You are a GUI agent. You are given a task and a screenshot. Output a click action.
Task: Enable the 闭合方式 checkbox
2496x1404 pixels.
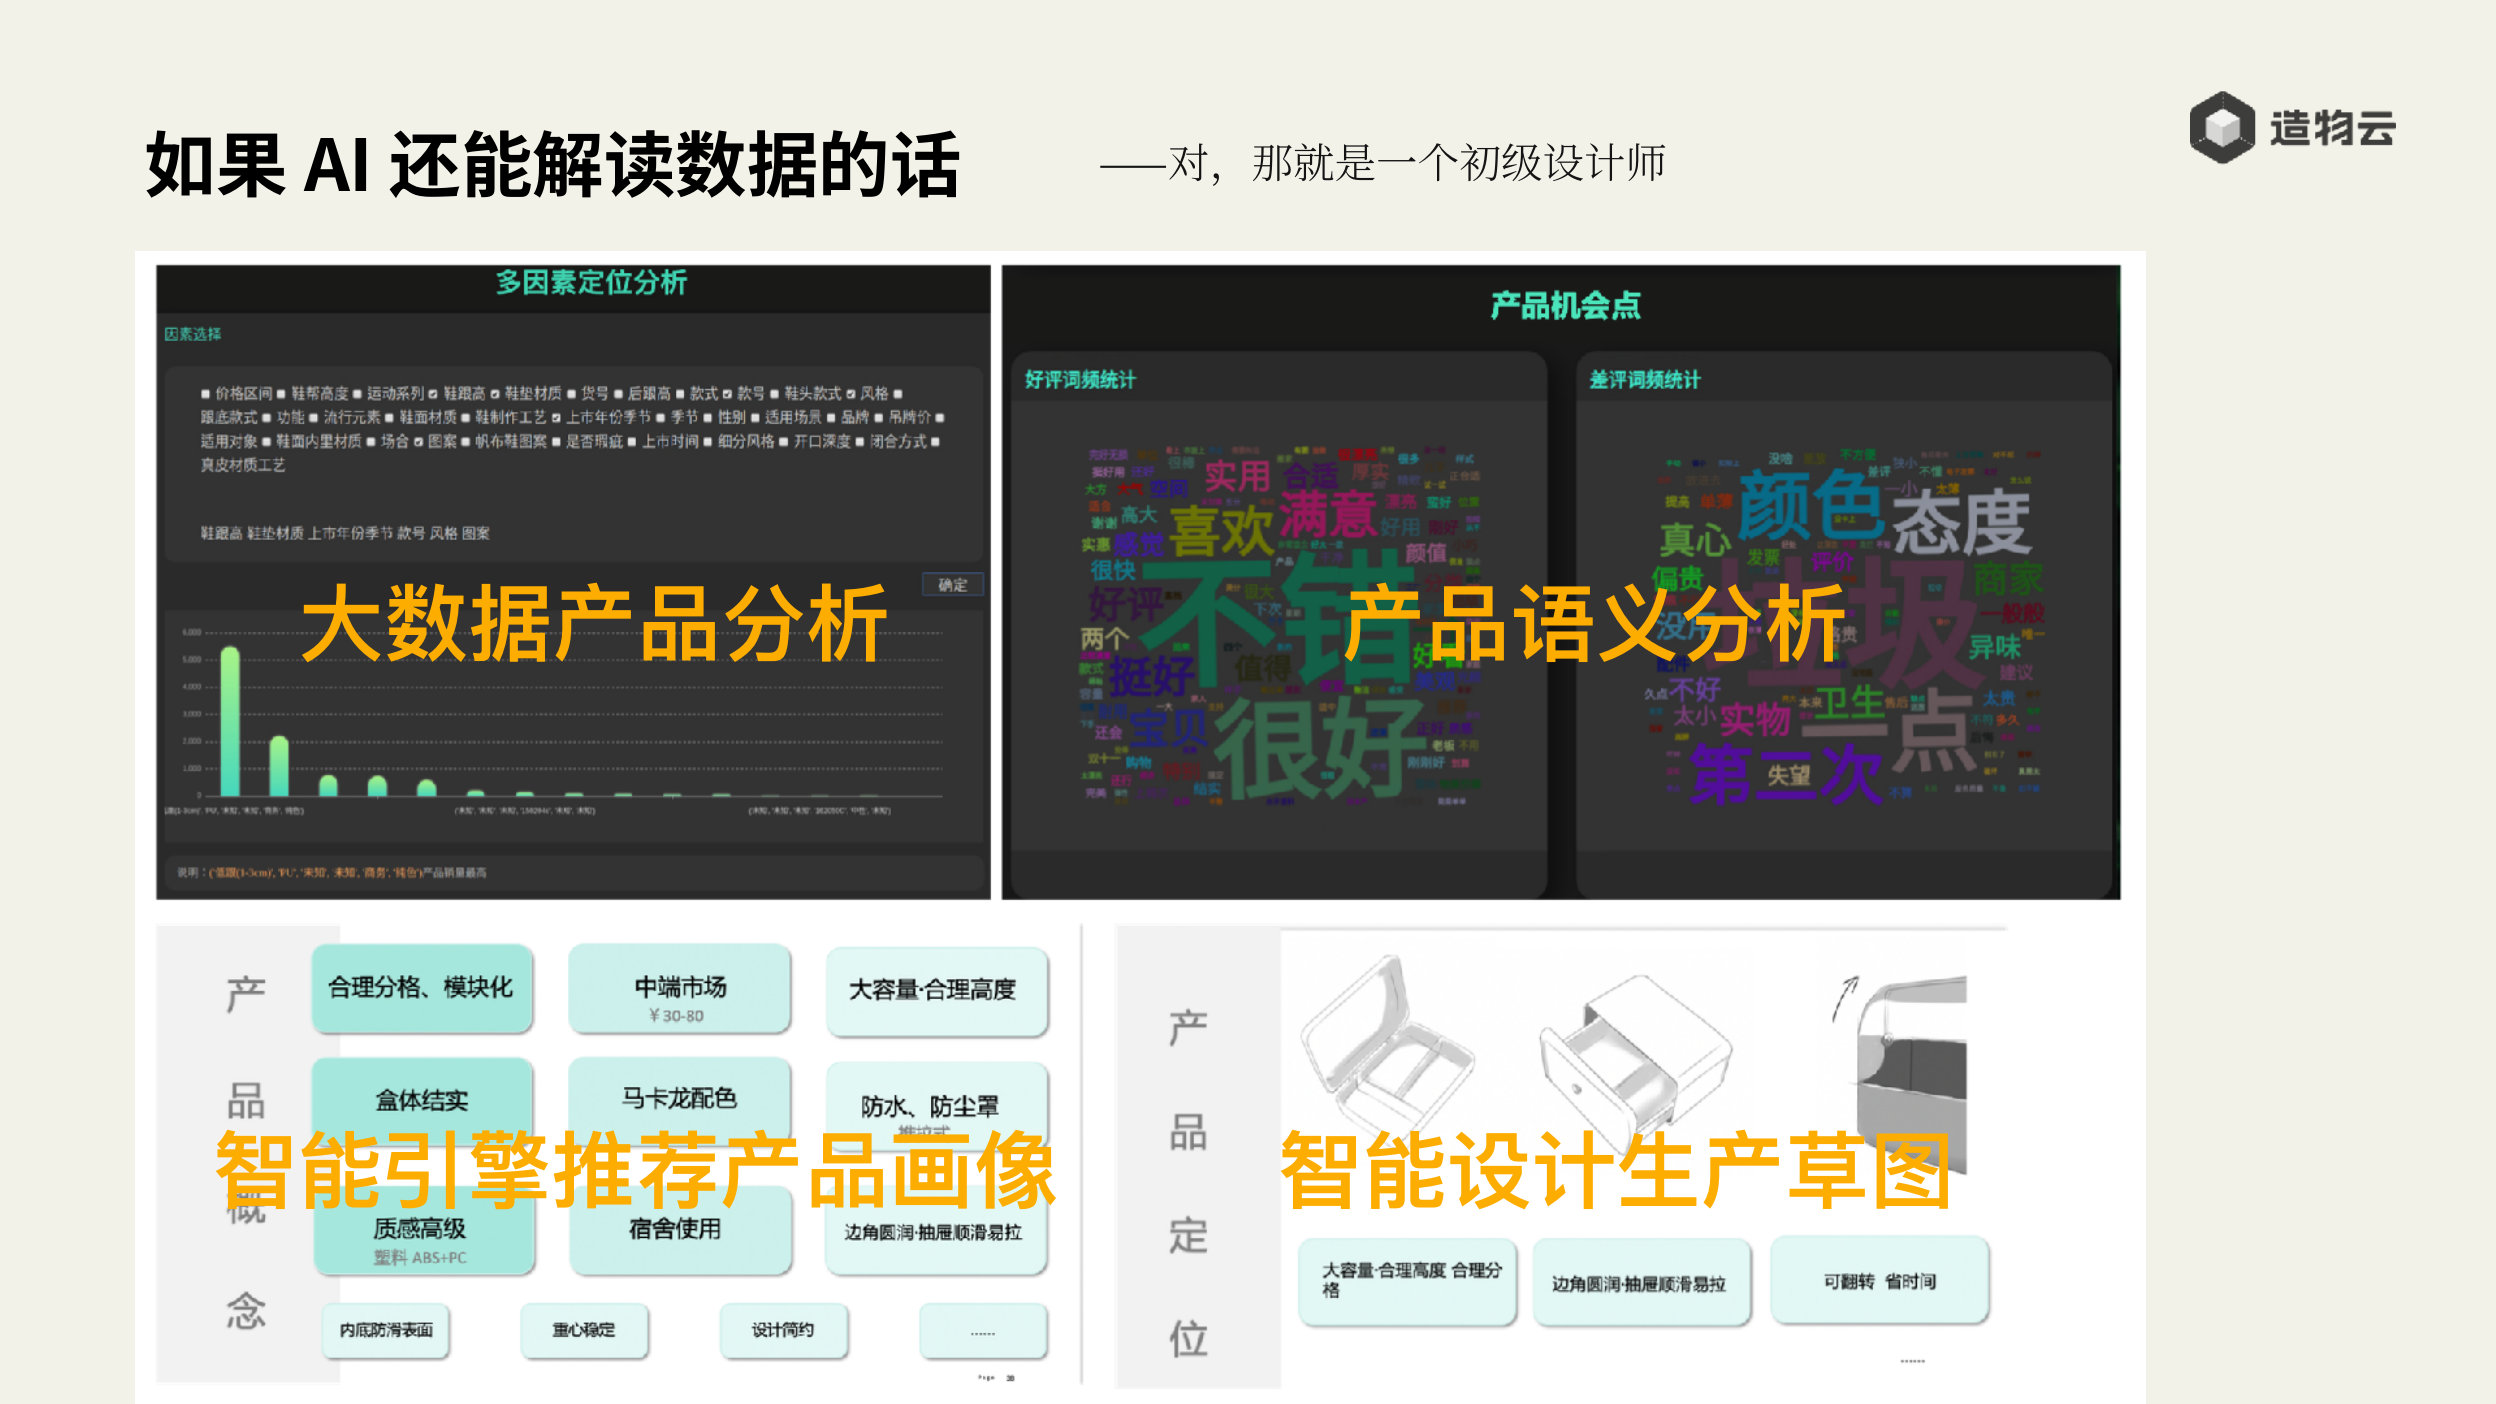point(860,442)
